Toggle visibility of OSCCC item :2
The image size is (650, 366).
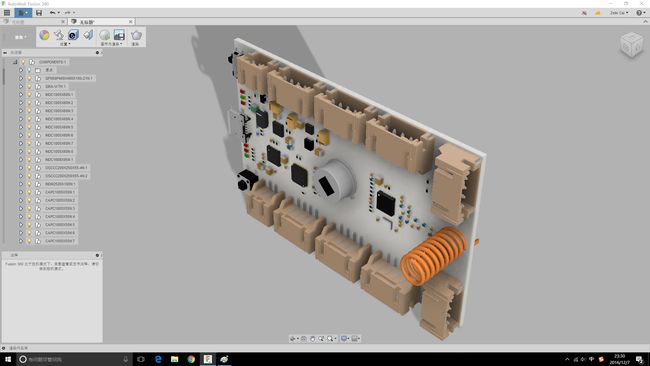[x=29, y=176]
